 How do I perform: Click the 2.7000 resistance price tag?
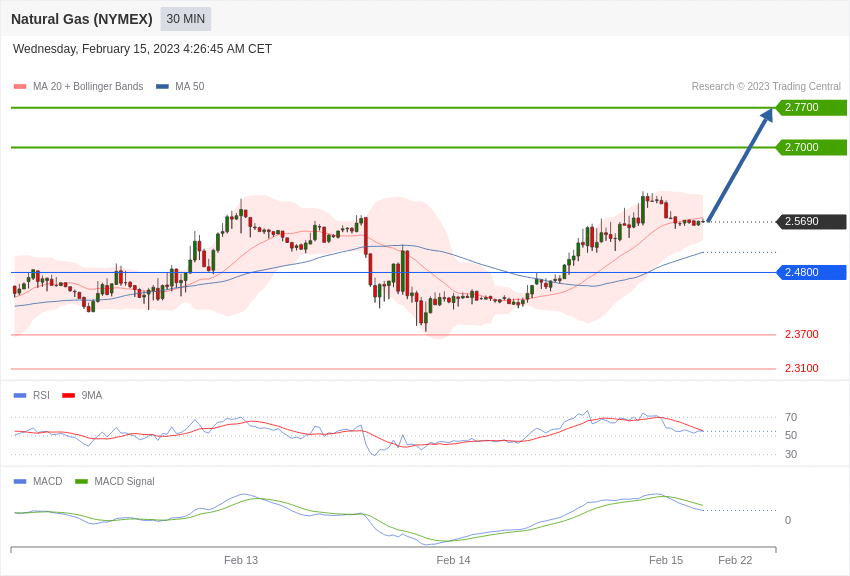click(811, 148)
